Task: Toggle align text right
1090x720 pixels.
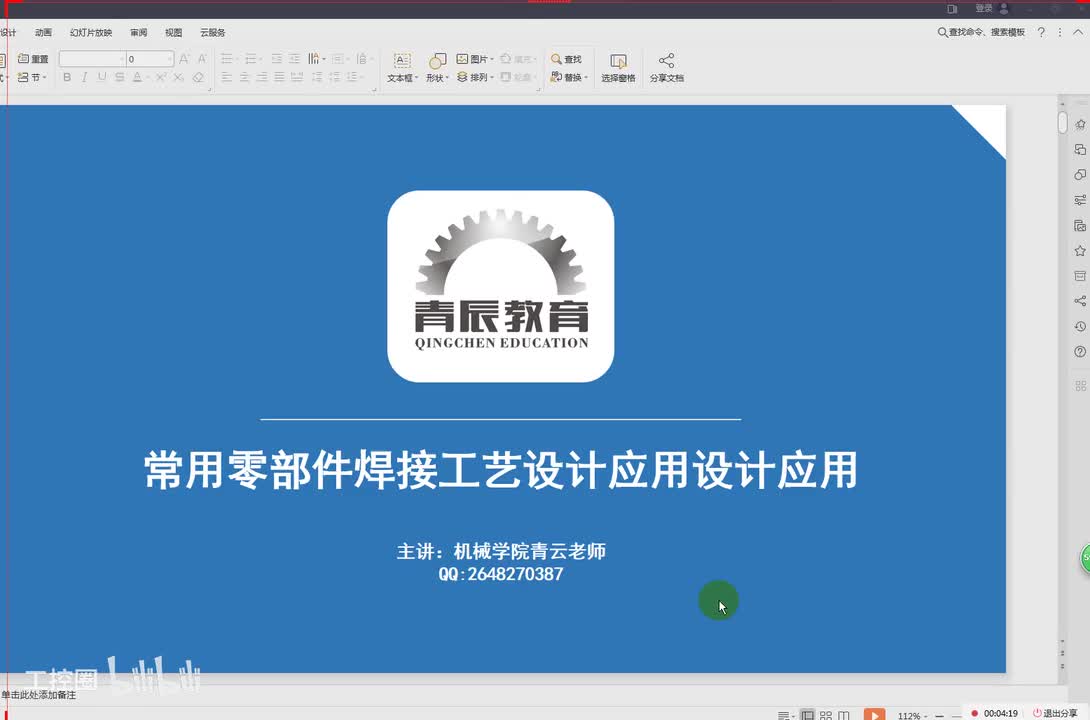Action: (262, 77)
